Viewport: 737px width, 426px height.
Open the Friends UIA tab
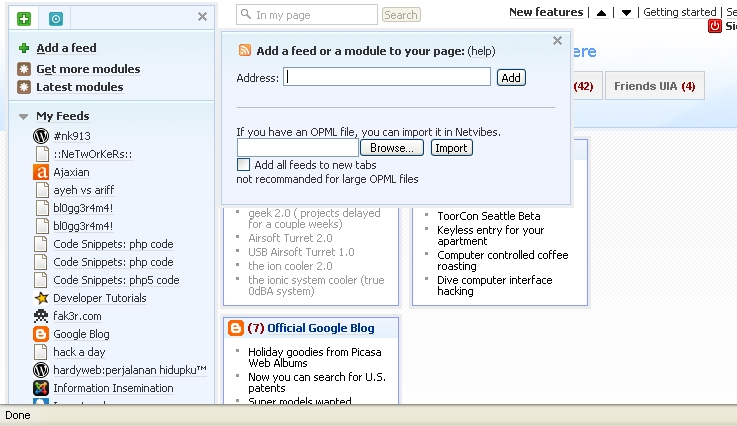tap(654, 86)
